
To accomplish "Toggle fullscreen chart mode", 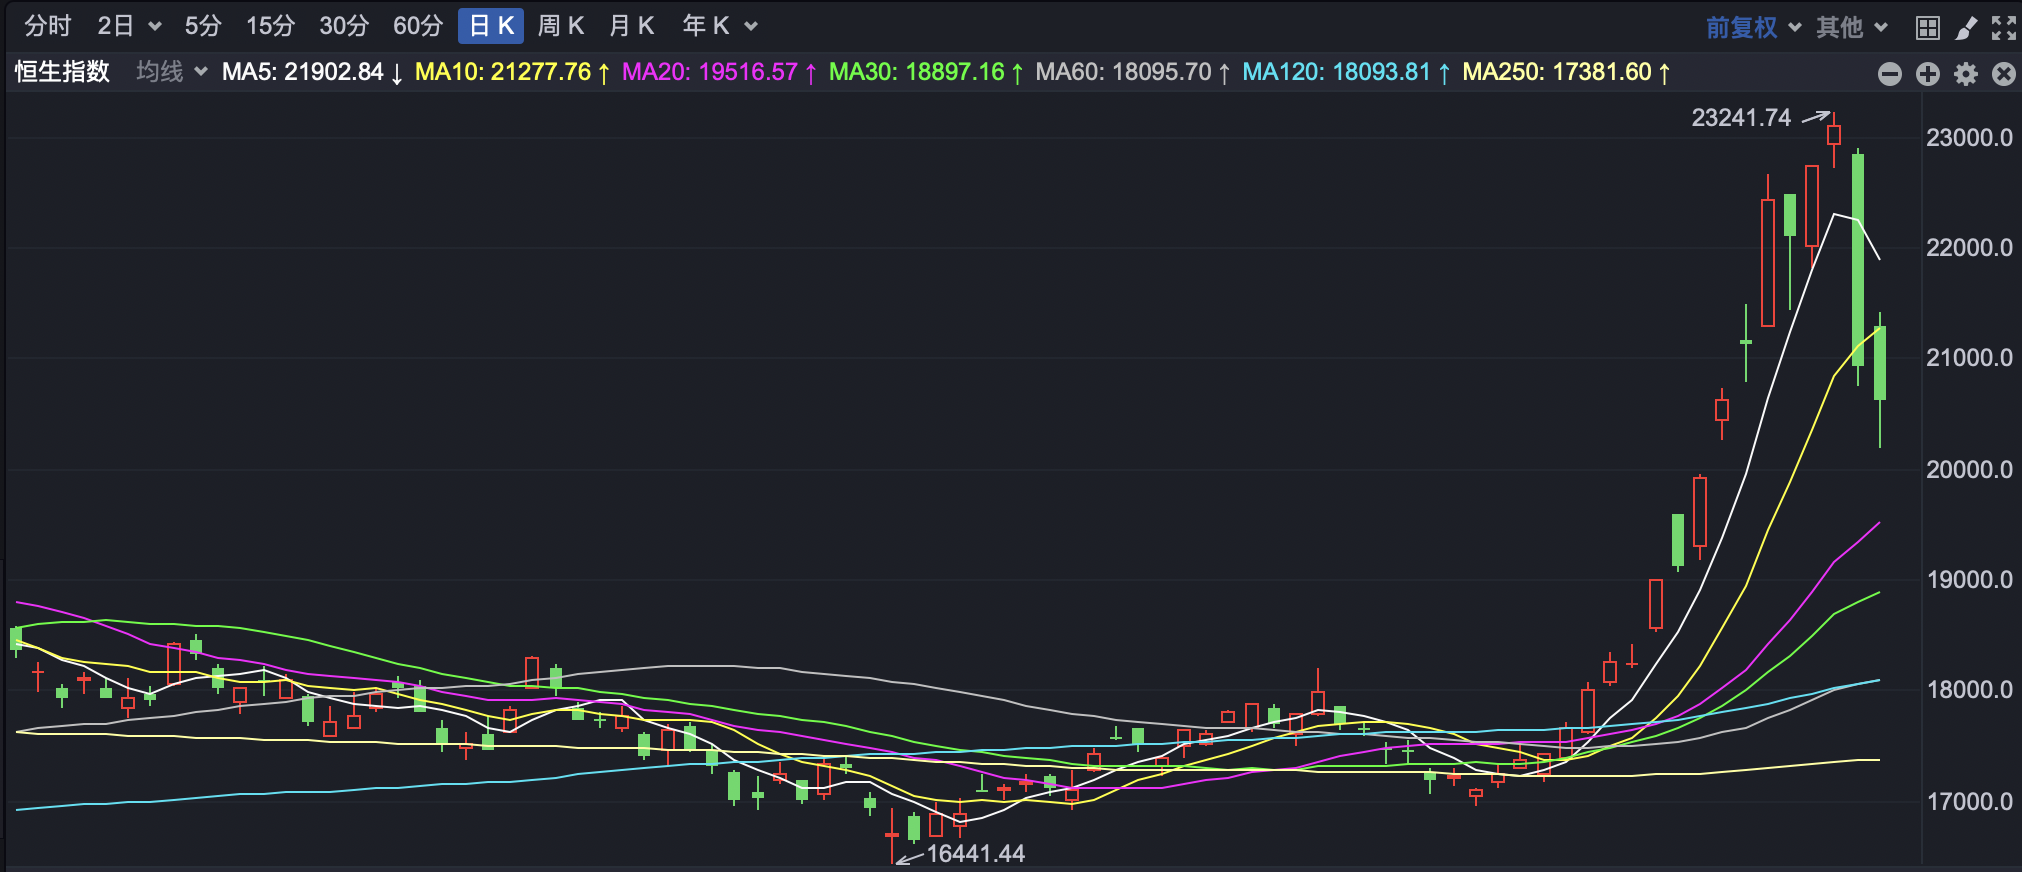I will [x=2003, y=28].
